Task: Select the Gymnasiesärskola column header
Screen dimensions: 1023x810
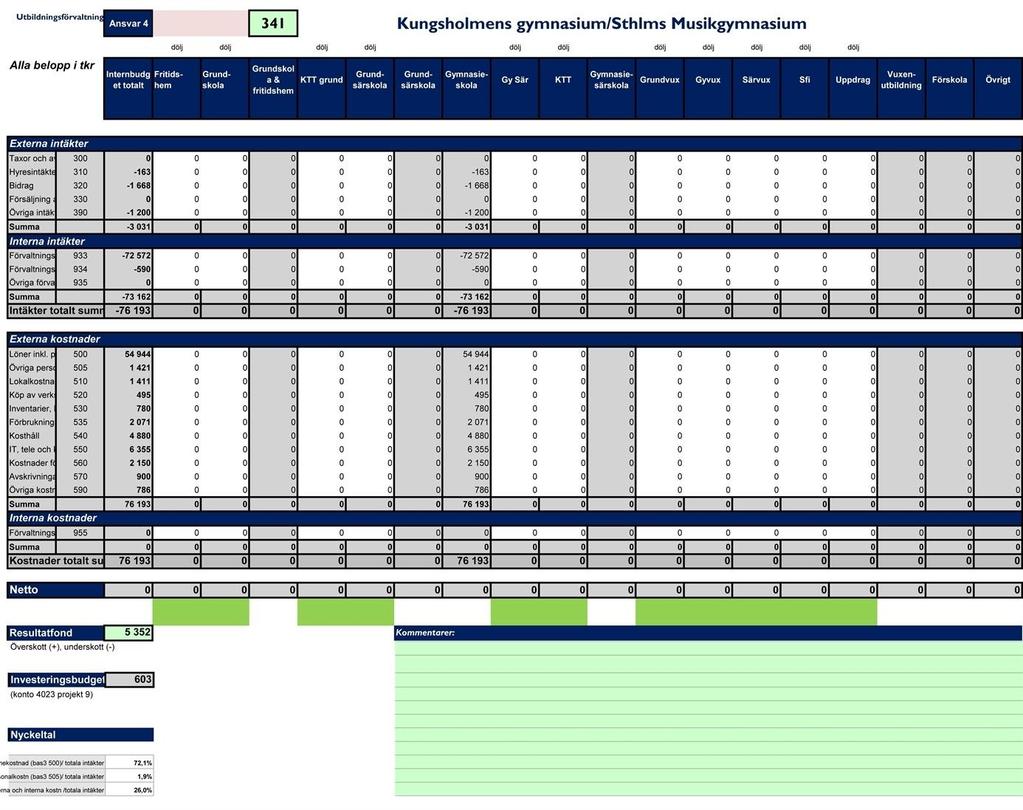Action: point(611,88)
